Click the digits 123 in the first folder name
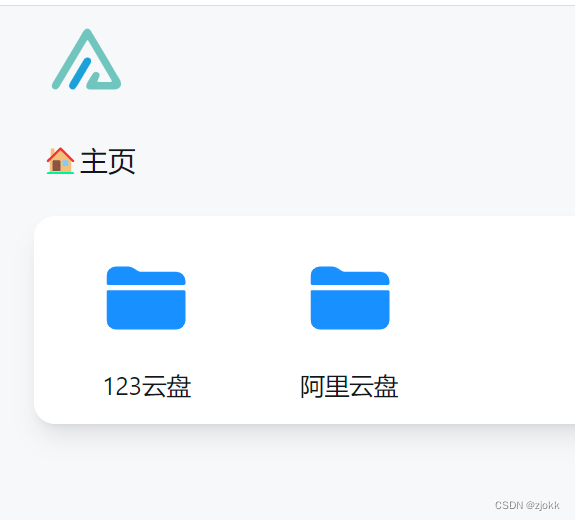The height and width of the screenshot is (520, 575). 122,387
